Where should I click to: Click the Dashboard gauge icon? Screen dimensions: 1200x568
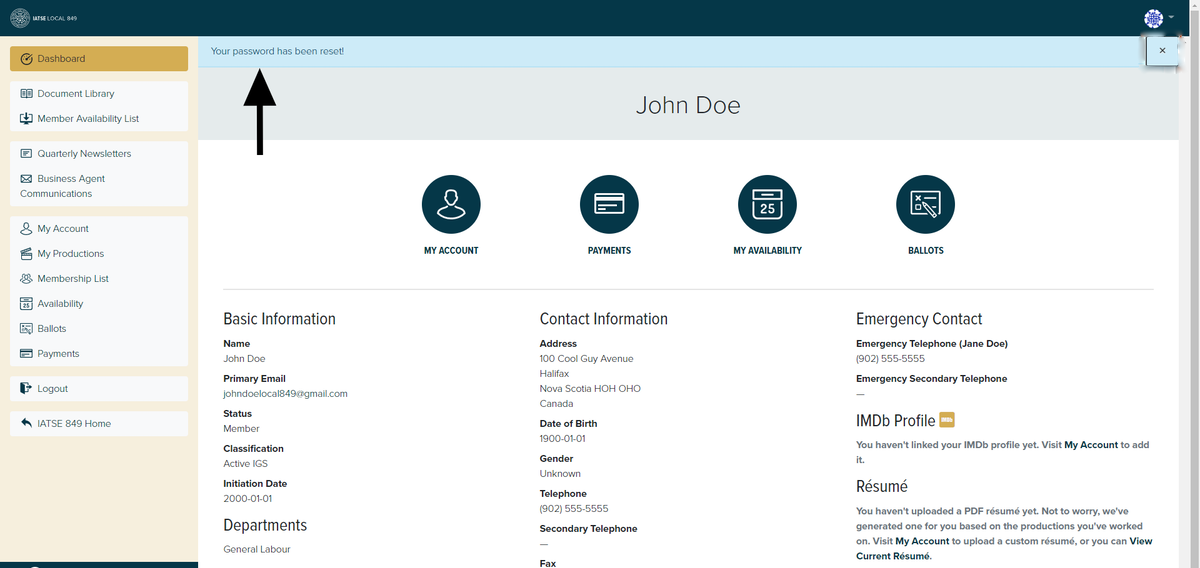(x=27, y=59)
